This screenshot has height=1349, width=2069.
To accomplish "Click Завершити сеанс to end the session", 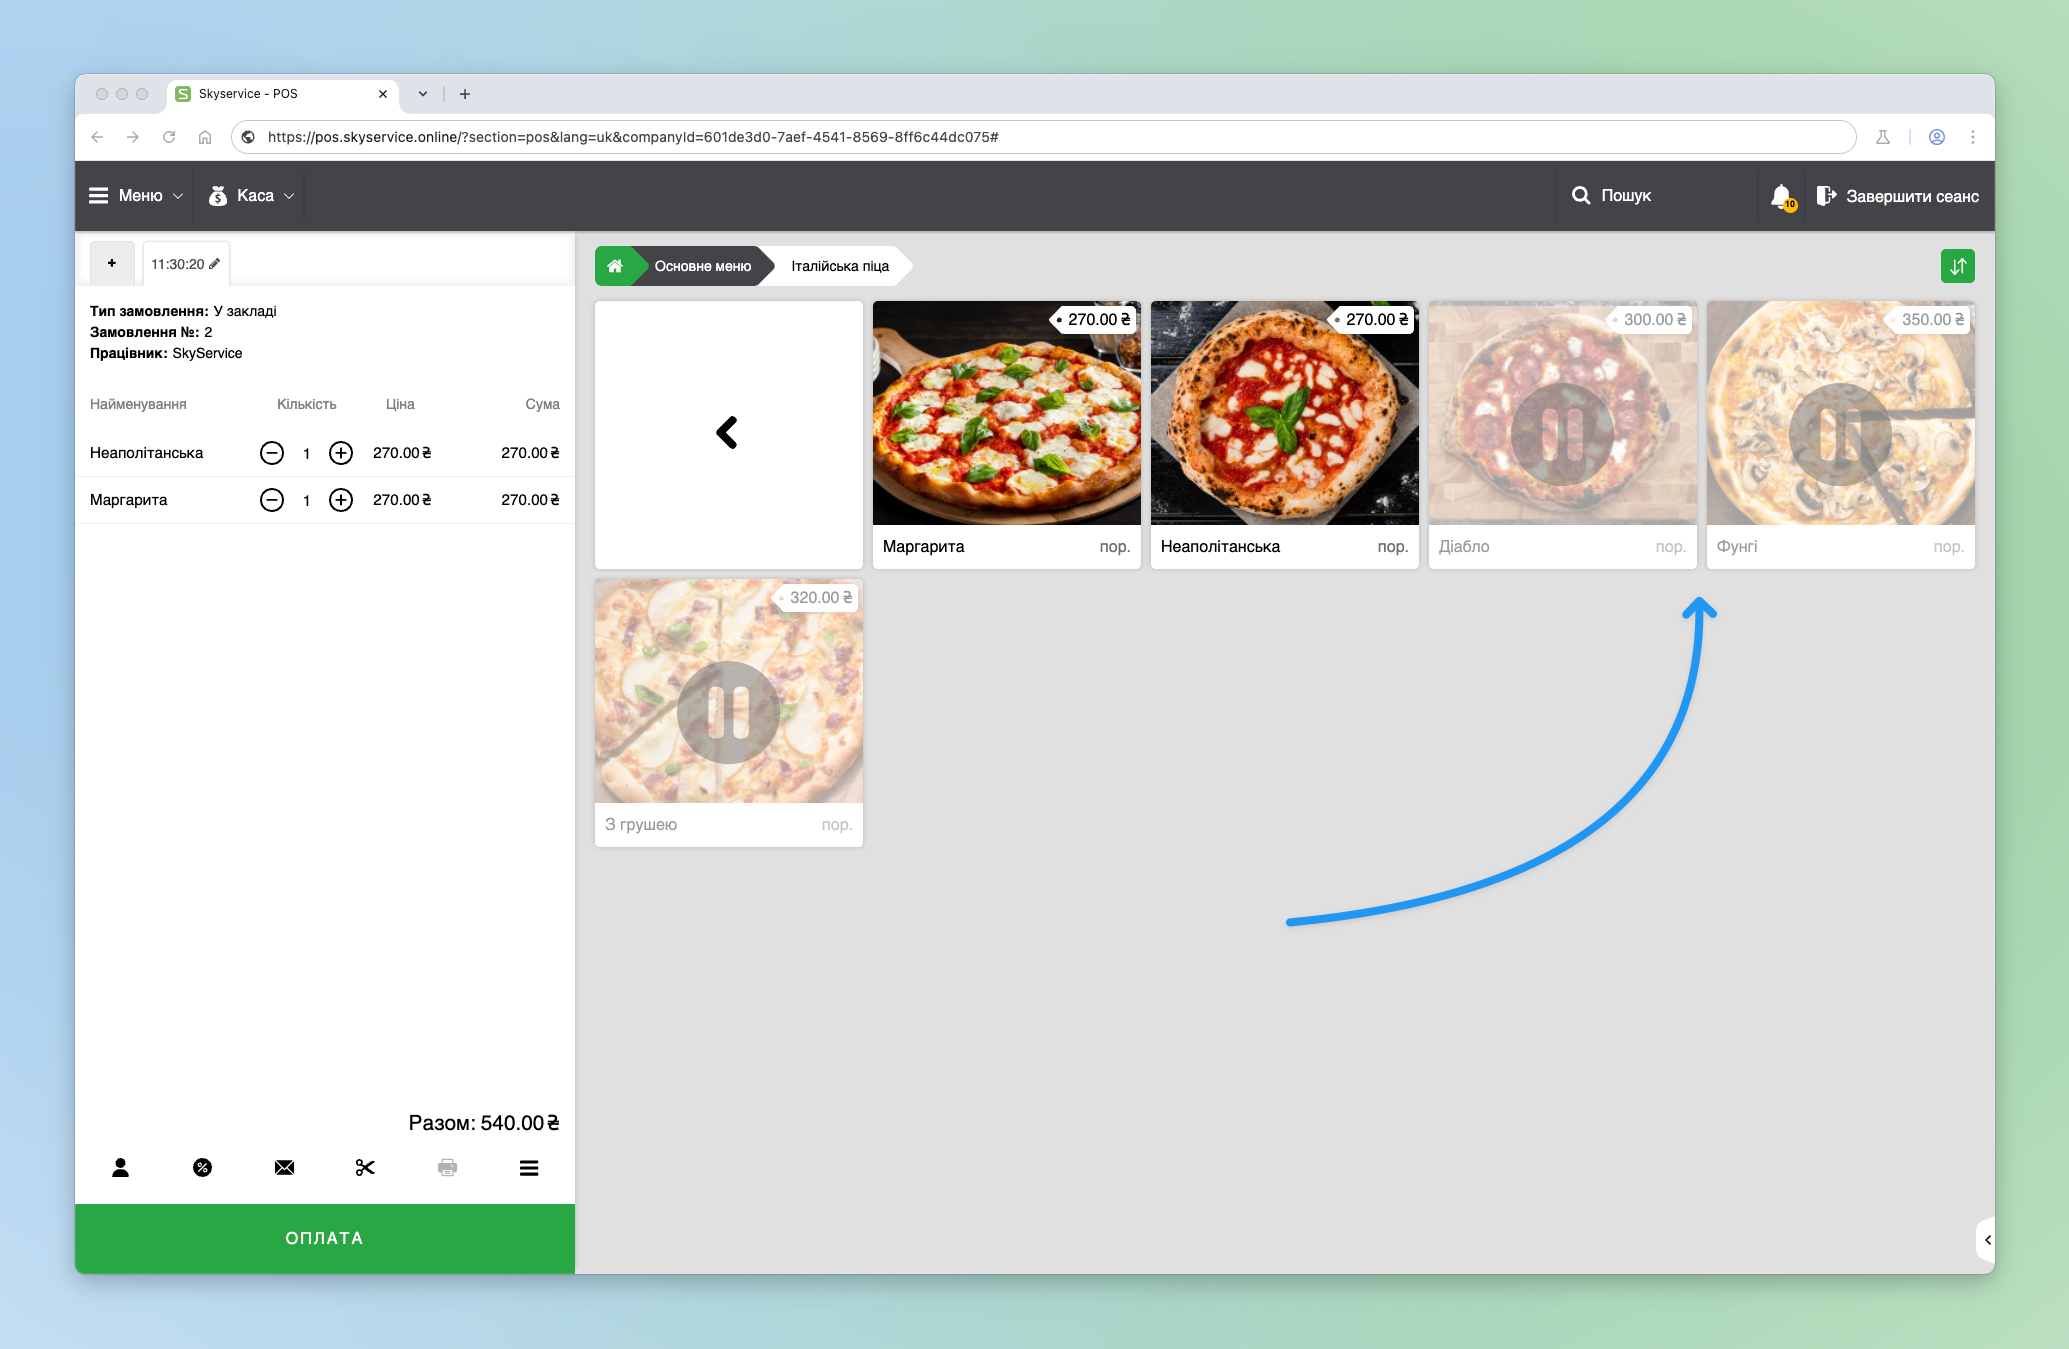I will pos(1897,196).
